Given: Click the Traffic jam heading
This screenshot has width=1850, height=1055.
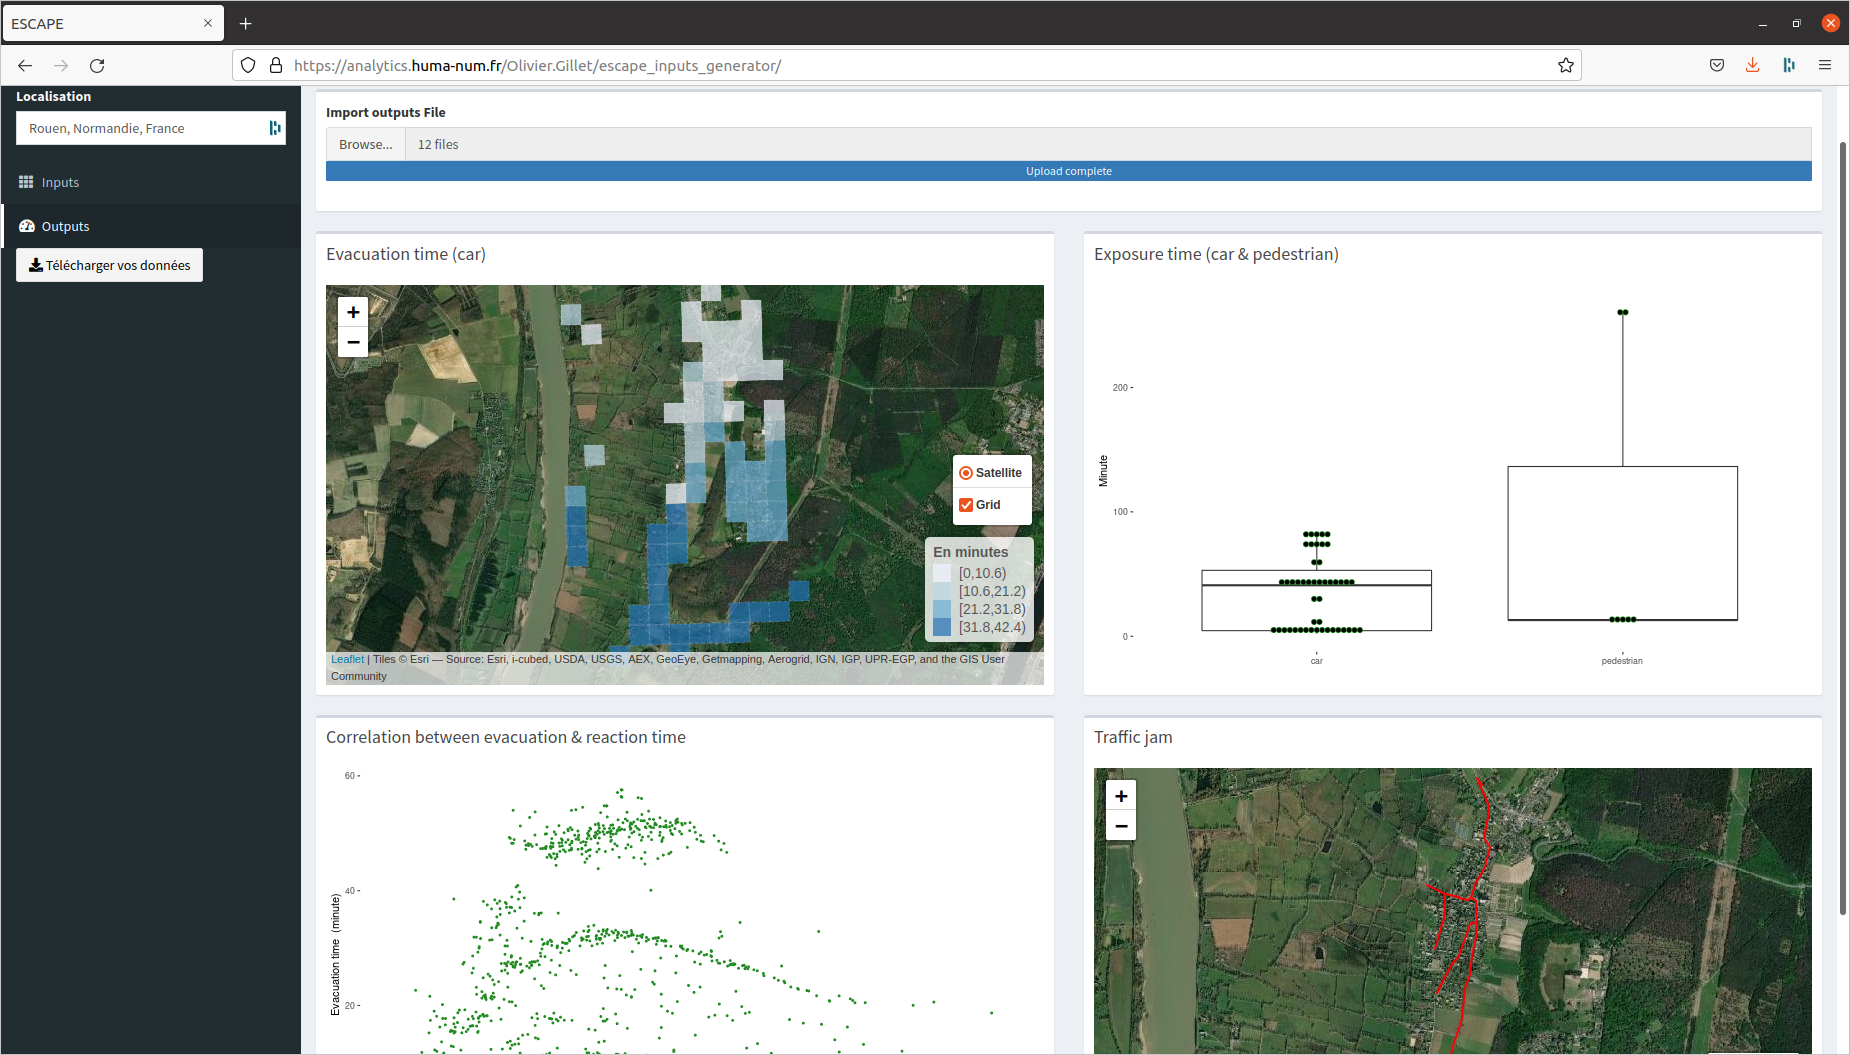Looking at the screenshot, I should point(1133,737).
